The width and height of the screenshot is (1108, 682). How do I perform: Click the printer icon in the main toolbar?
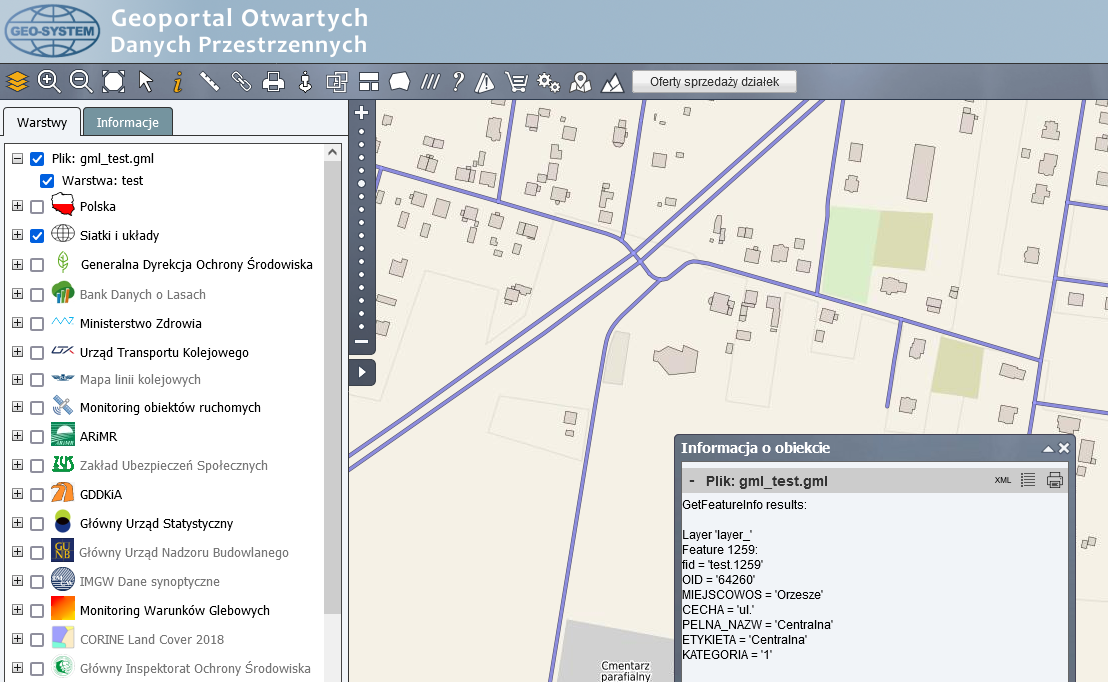click(x=273, y=82)
